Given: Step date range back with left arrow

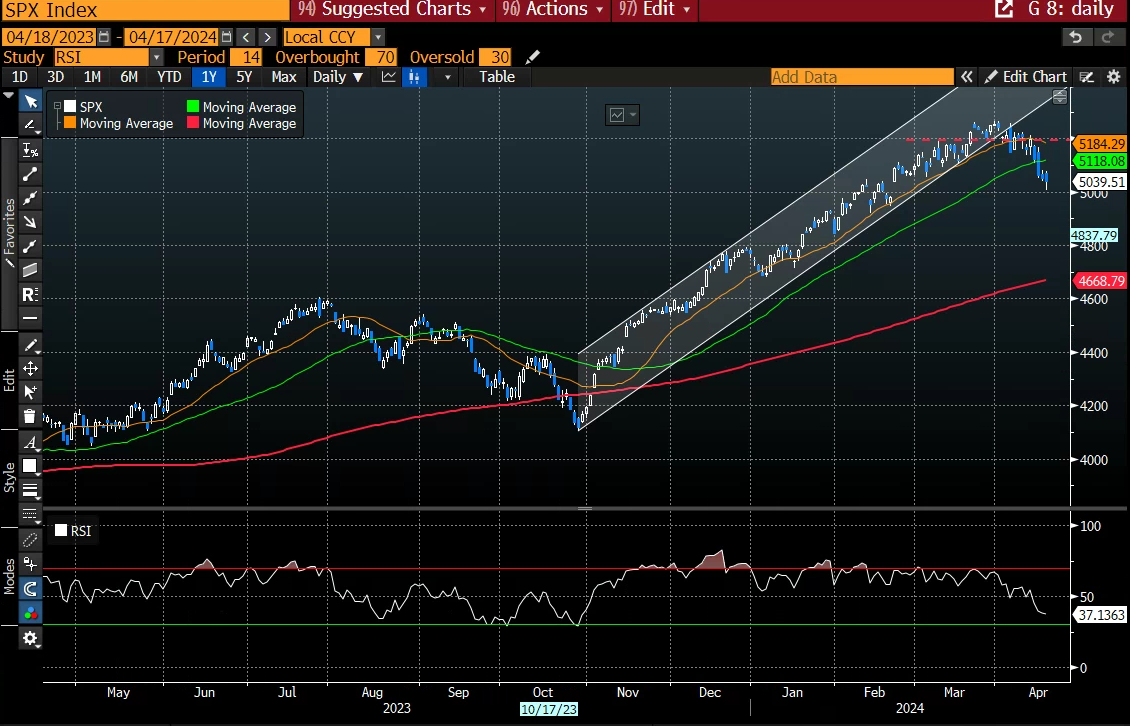Looking at the screenshot, I should [x=246, y=37].
